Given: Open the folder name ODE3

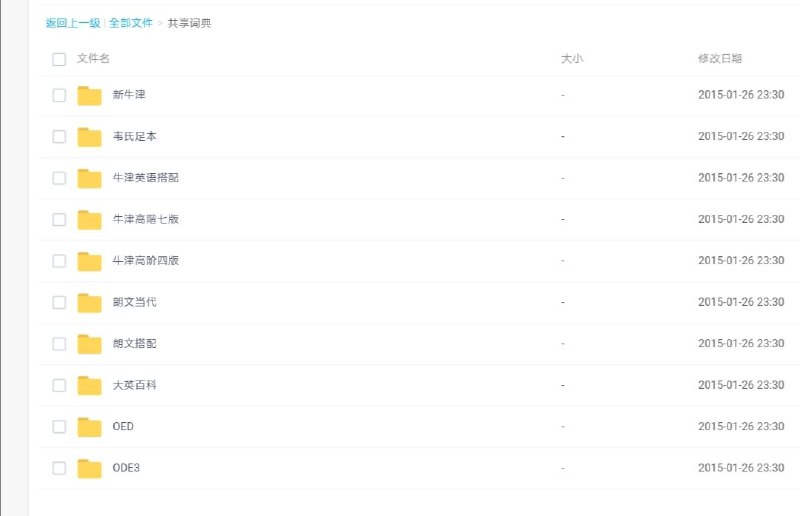Looking at the screenshot, I should [126, 468].
